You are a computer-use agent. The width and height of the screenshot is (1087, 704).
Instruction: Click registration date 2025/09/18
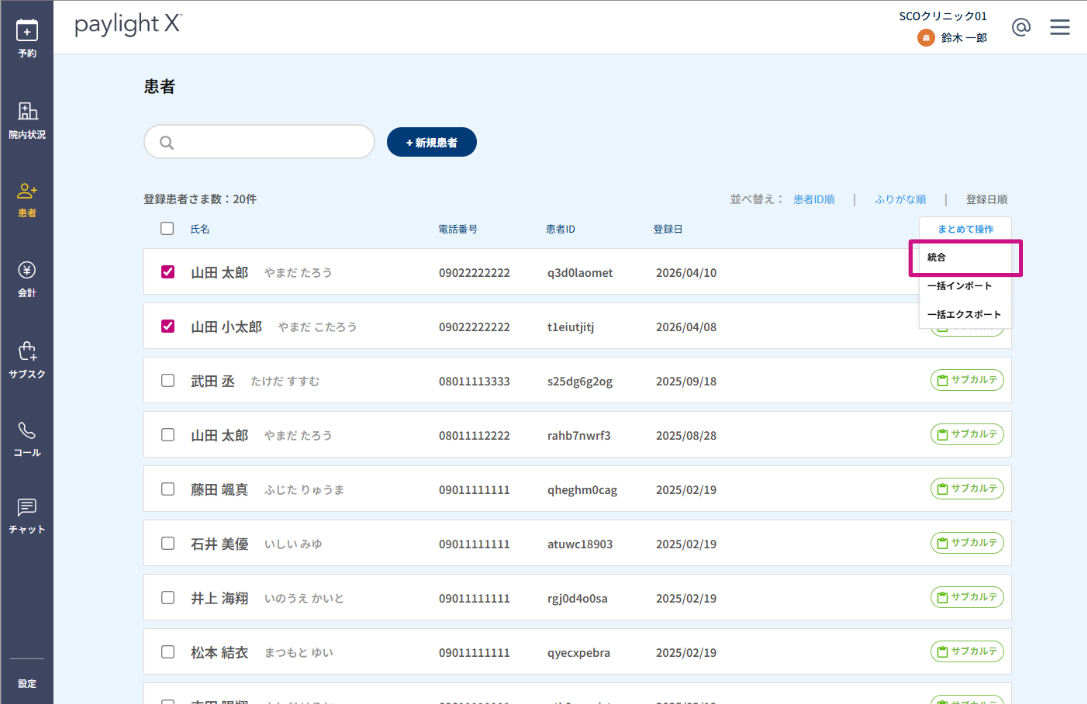pos(686,382)
